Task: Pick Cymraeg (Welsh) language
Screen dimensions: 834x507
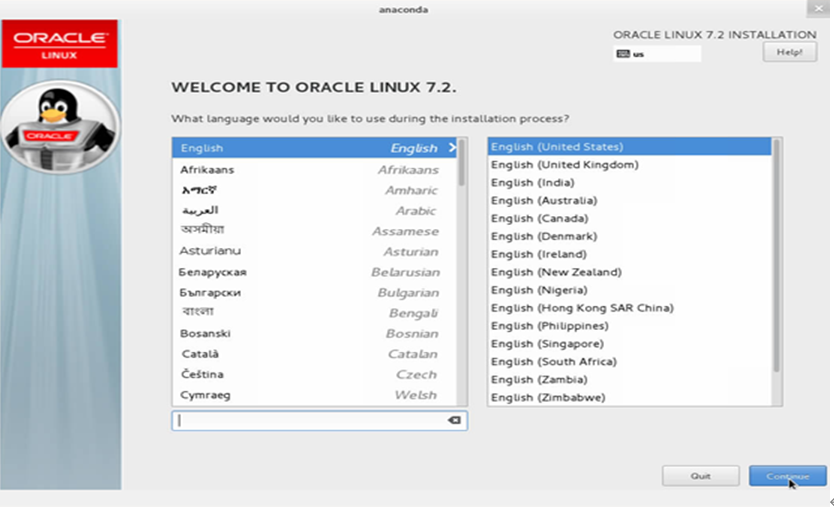Action: point(314,395)
